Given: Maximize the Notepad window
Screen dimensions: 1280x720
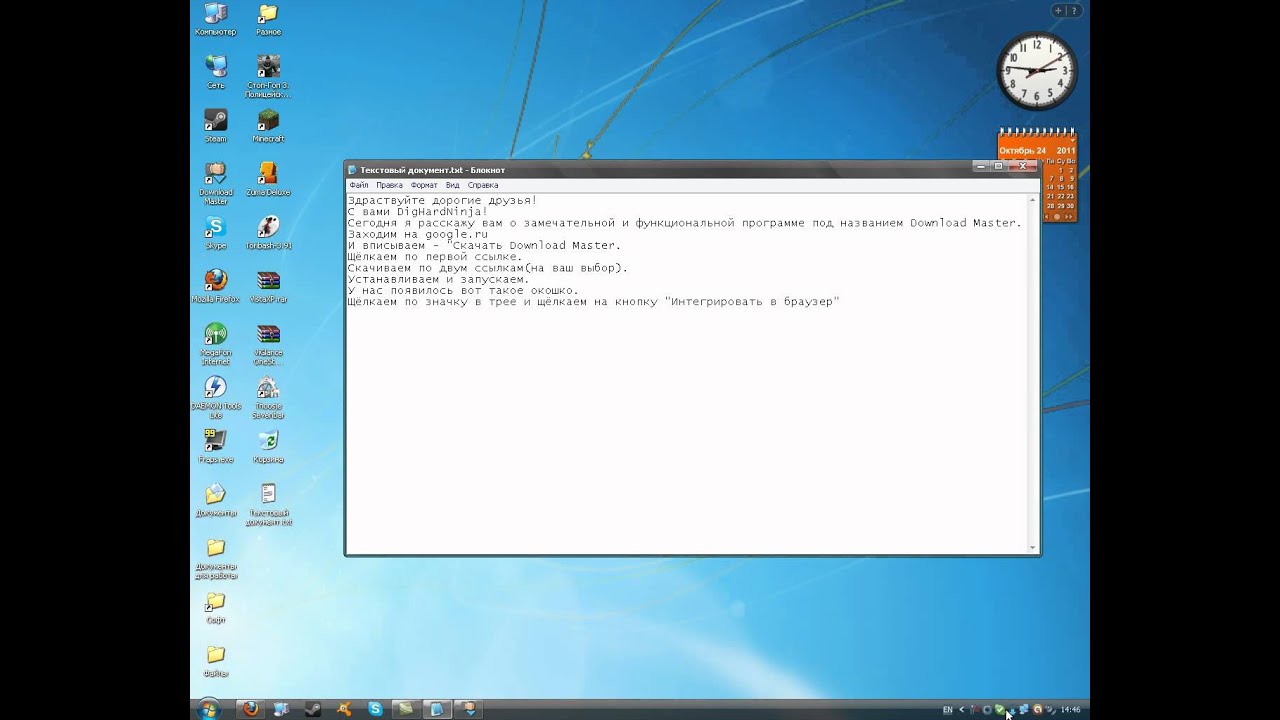Looking at the screenshot, I should pyautogui.click(x=998, y=166).
